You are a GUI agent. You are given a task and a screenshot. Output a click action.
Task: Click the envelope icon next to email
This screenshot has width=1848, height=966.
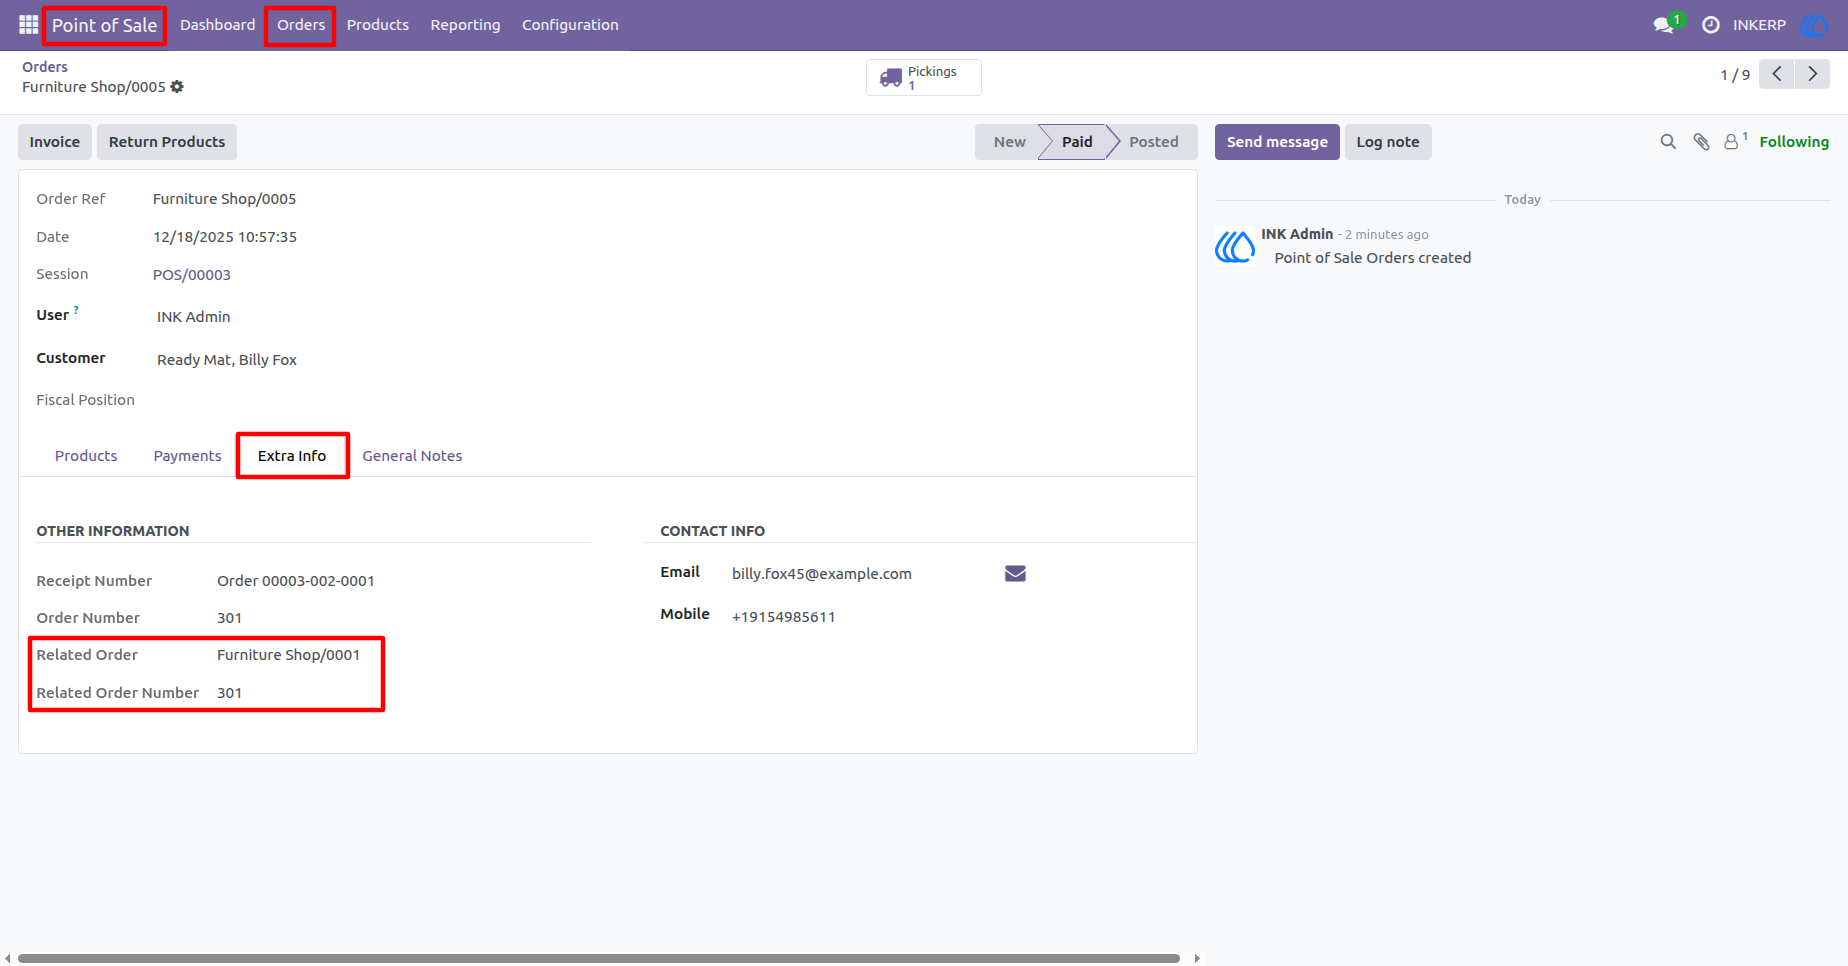point(1015,573)
